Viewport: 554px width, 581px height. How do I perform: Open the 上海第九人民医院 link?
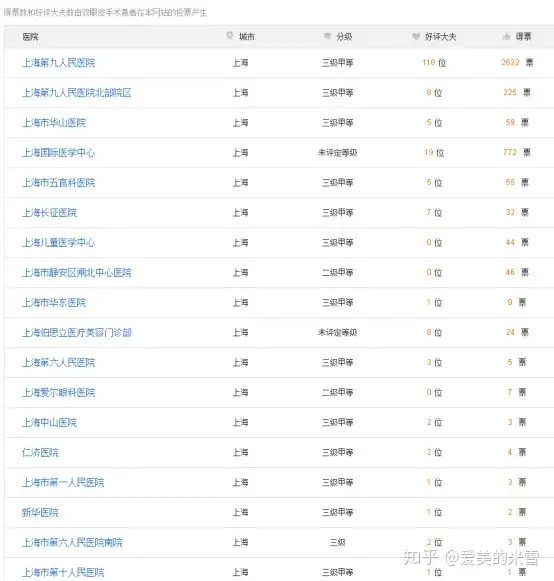59,63
